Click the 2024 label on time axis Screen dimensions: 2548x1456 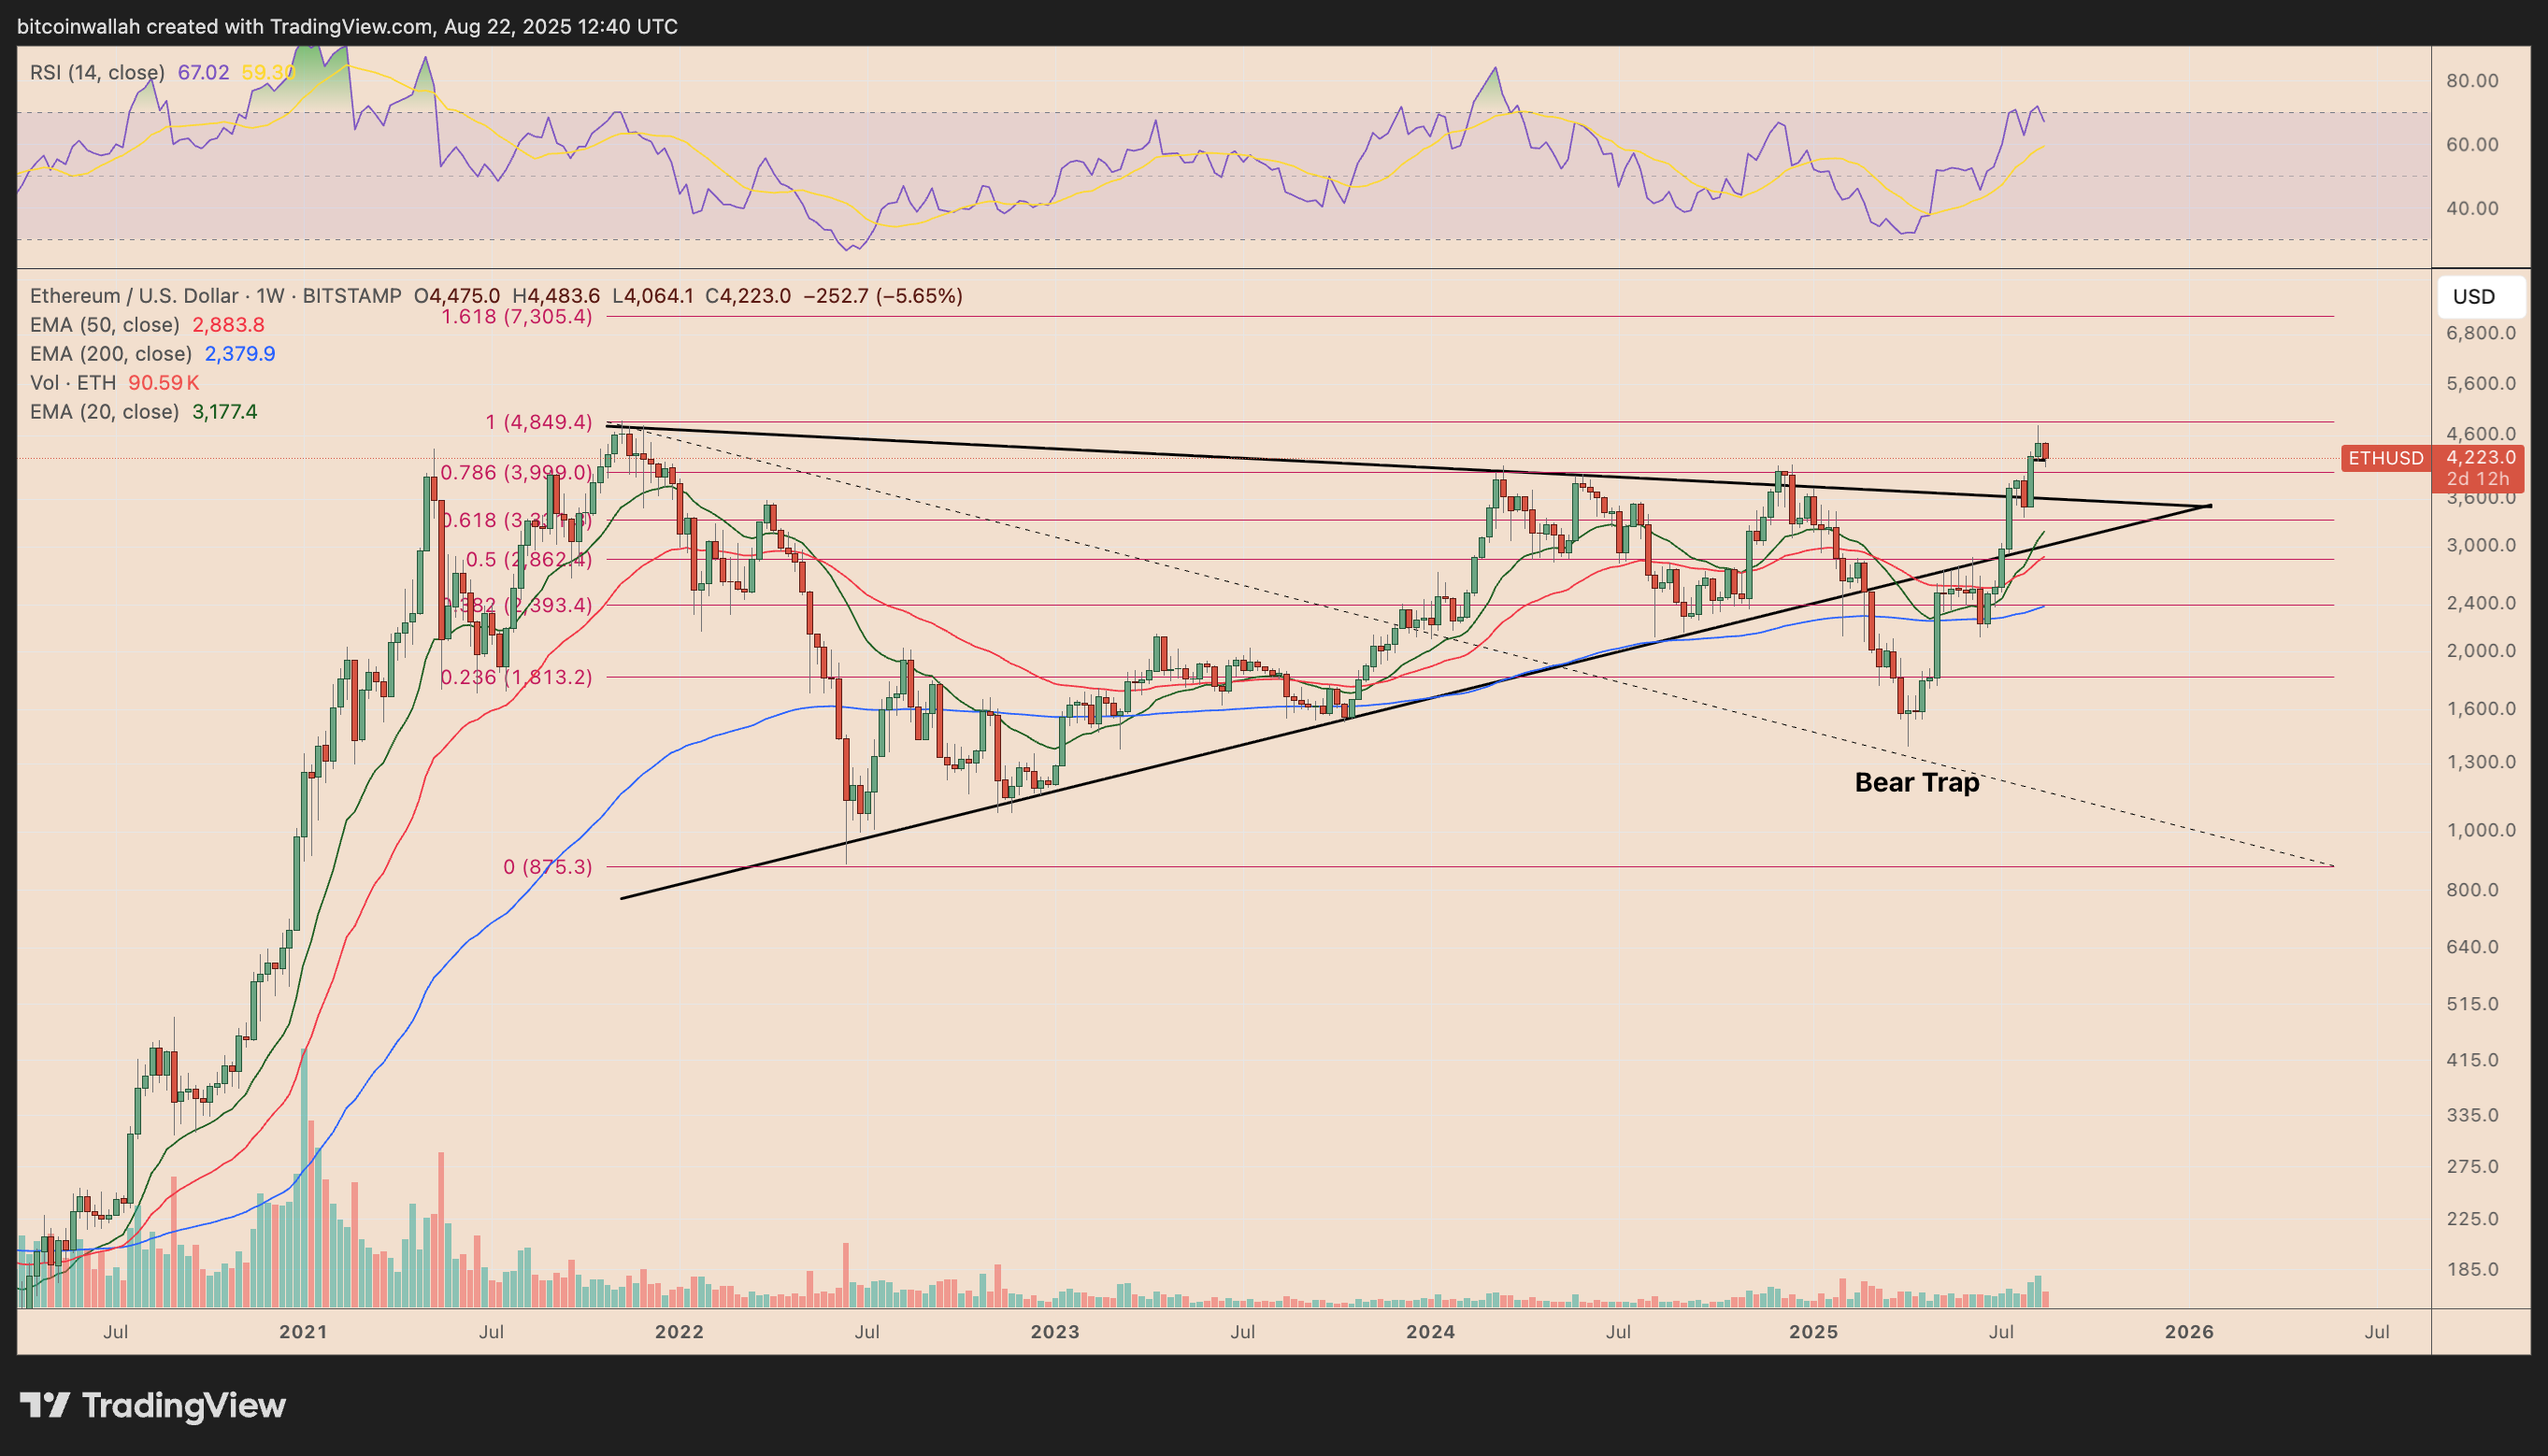(x=1430, y=1332)
